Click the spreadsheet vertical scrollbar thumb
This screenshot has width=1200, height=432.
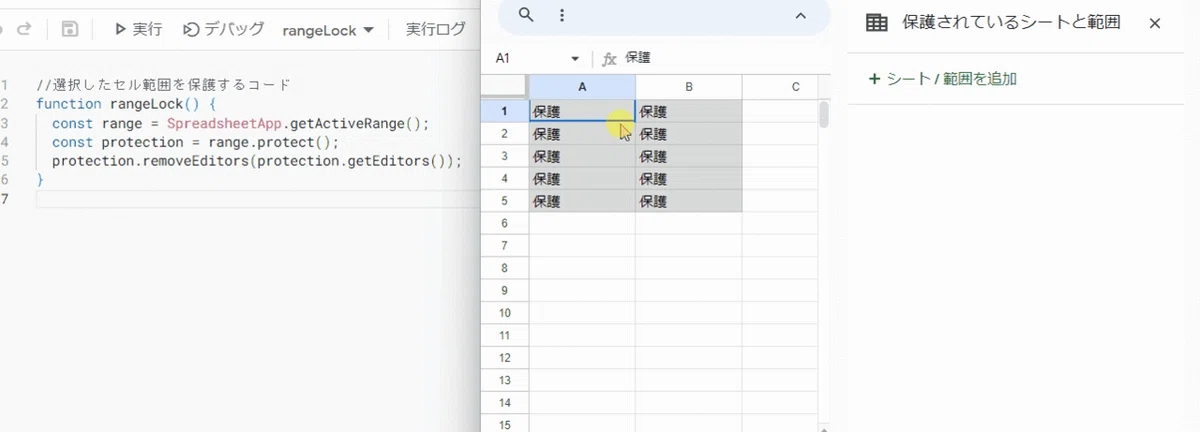click(824, 114)
